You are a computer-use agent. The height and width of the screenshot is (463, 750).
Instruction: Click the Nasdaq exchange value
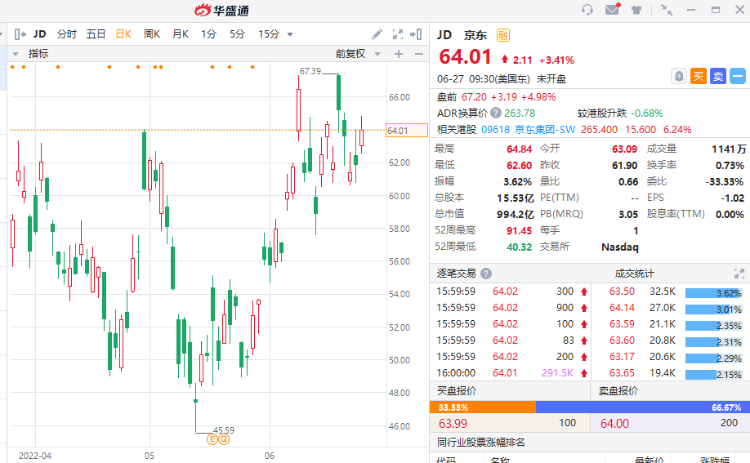point(620,247)
